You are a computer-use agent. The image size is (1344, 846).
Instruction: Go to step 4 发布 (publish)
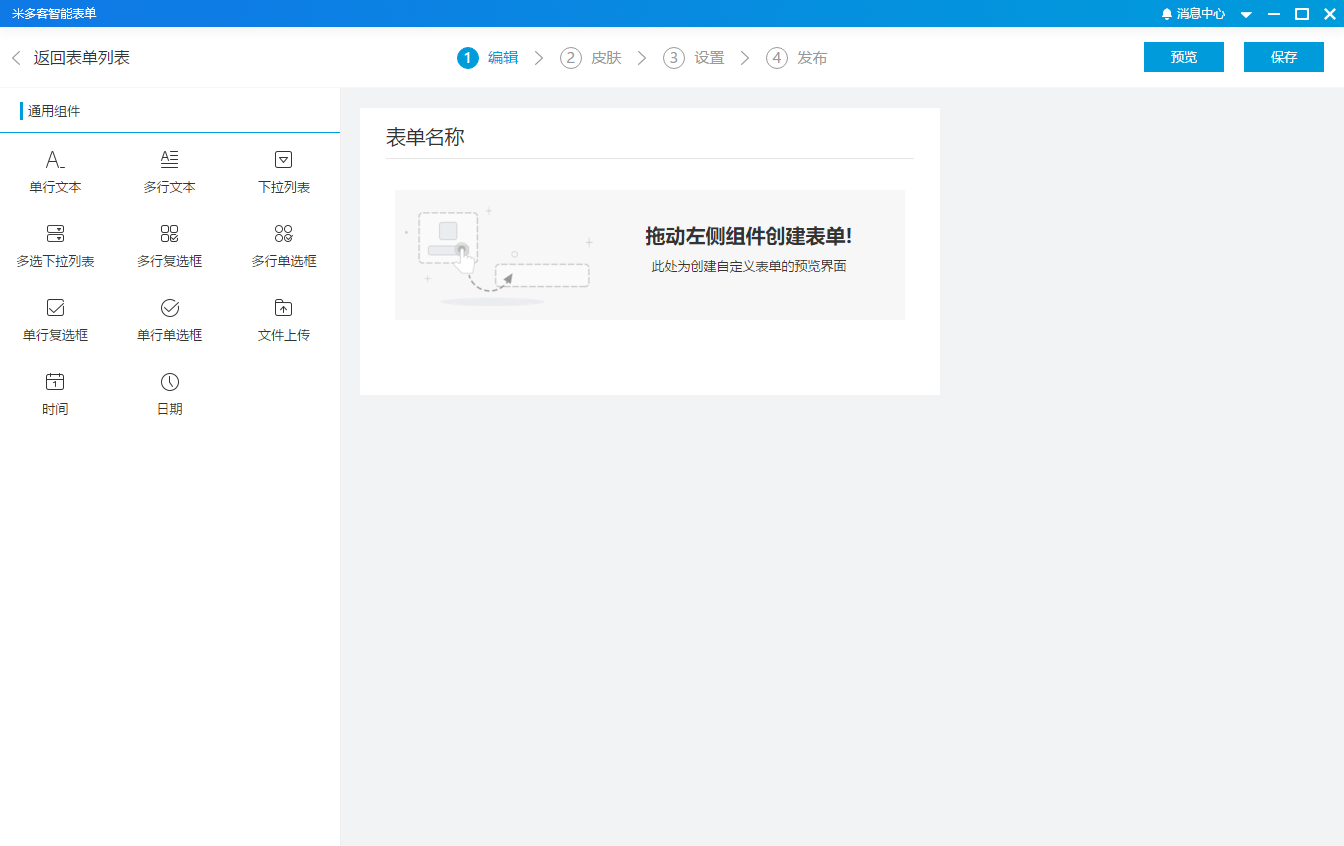[x=797, y=58]
